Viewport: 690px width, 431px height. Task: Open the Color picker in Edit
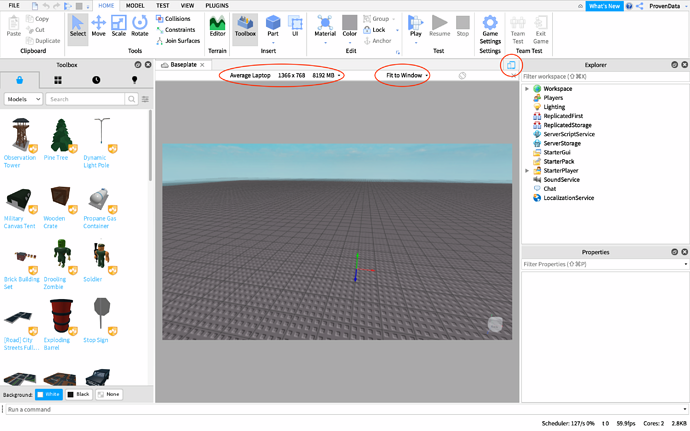[x=349, y=26]
